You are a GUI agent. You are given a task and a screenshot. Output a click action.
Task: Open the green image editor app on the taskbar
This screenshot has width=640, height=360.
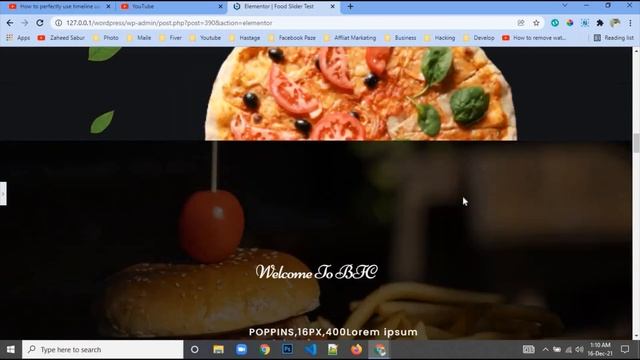click(333, 349)
